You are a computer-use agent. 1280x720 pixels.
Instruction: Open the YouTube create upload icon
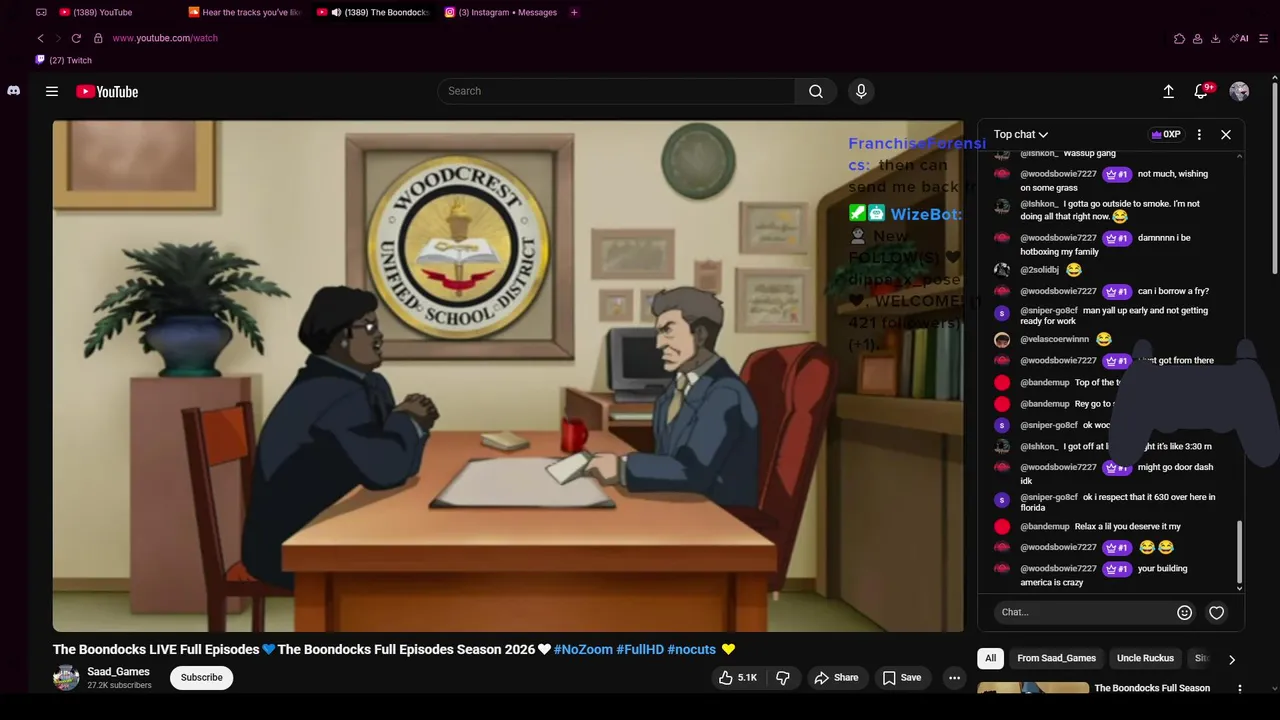tap(1168, 91)
